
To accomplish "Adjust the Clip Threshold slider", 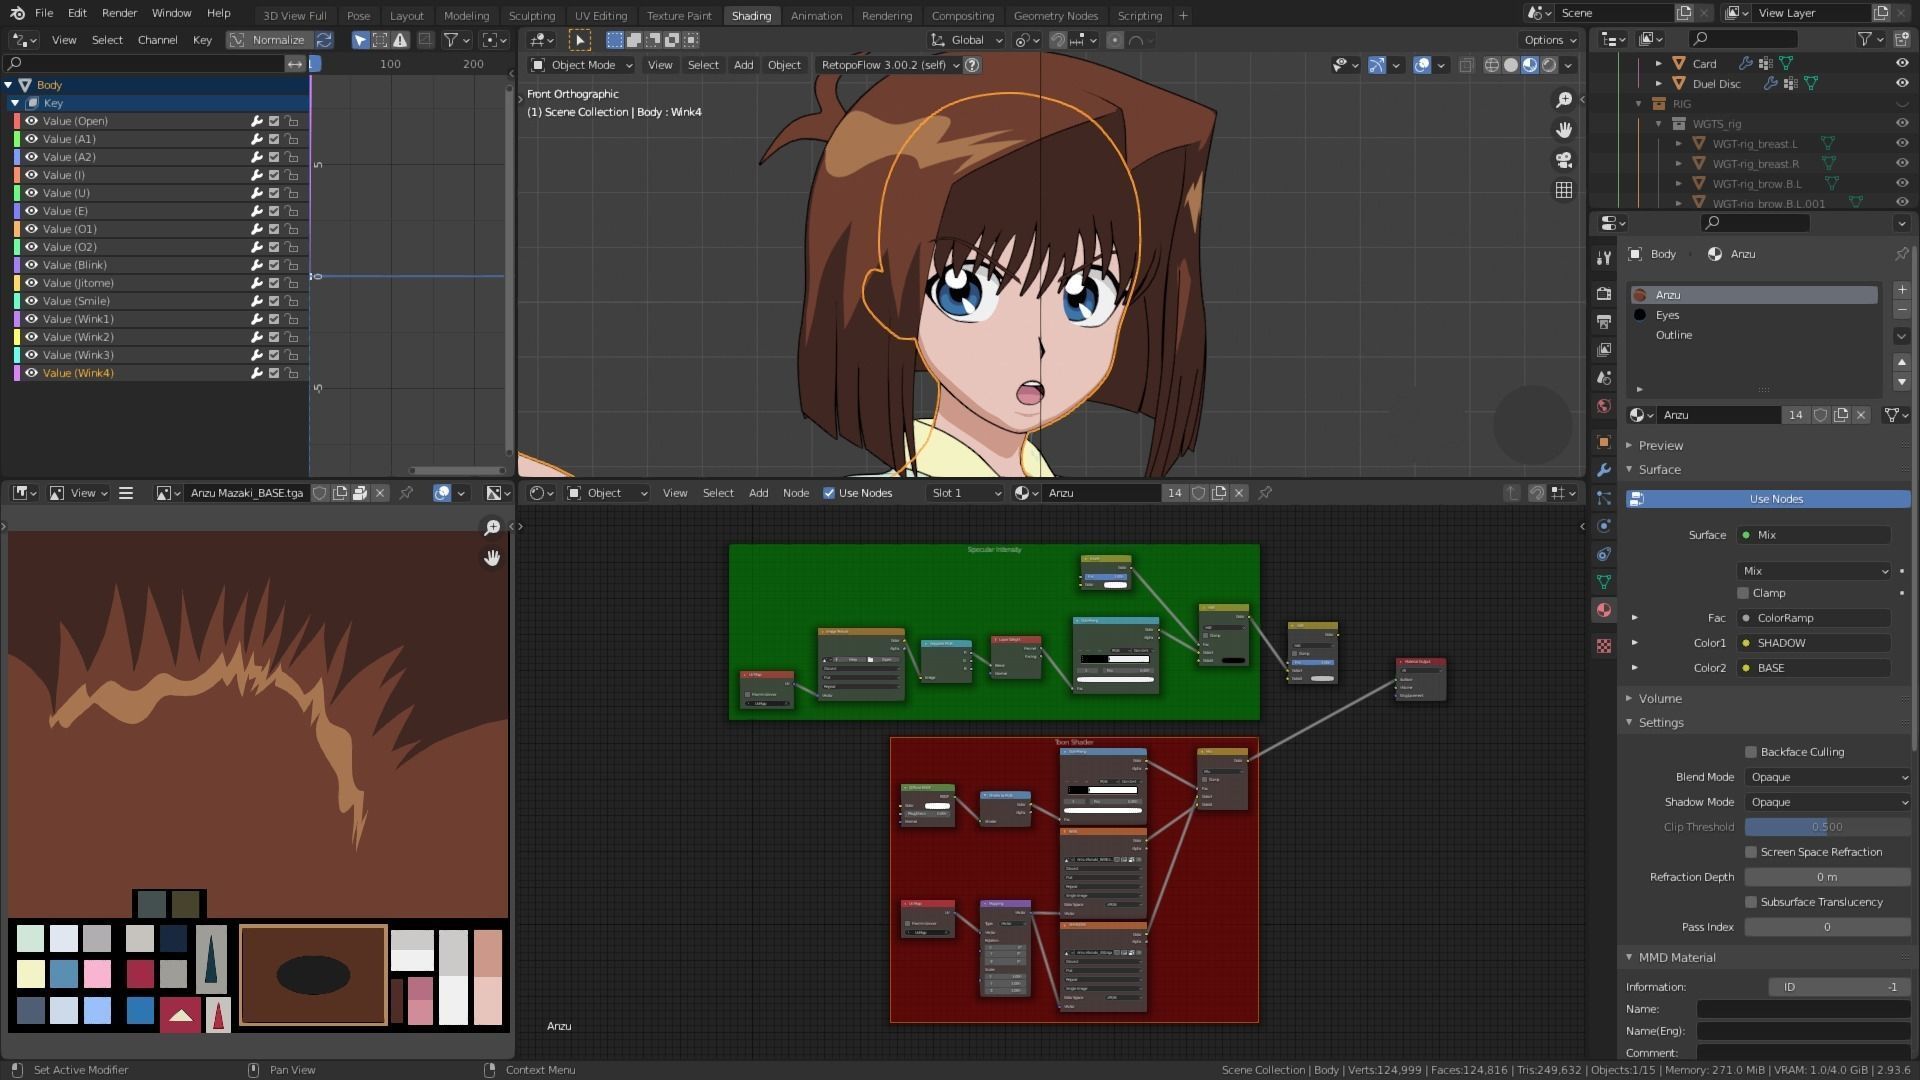I will [1828, 827].
